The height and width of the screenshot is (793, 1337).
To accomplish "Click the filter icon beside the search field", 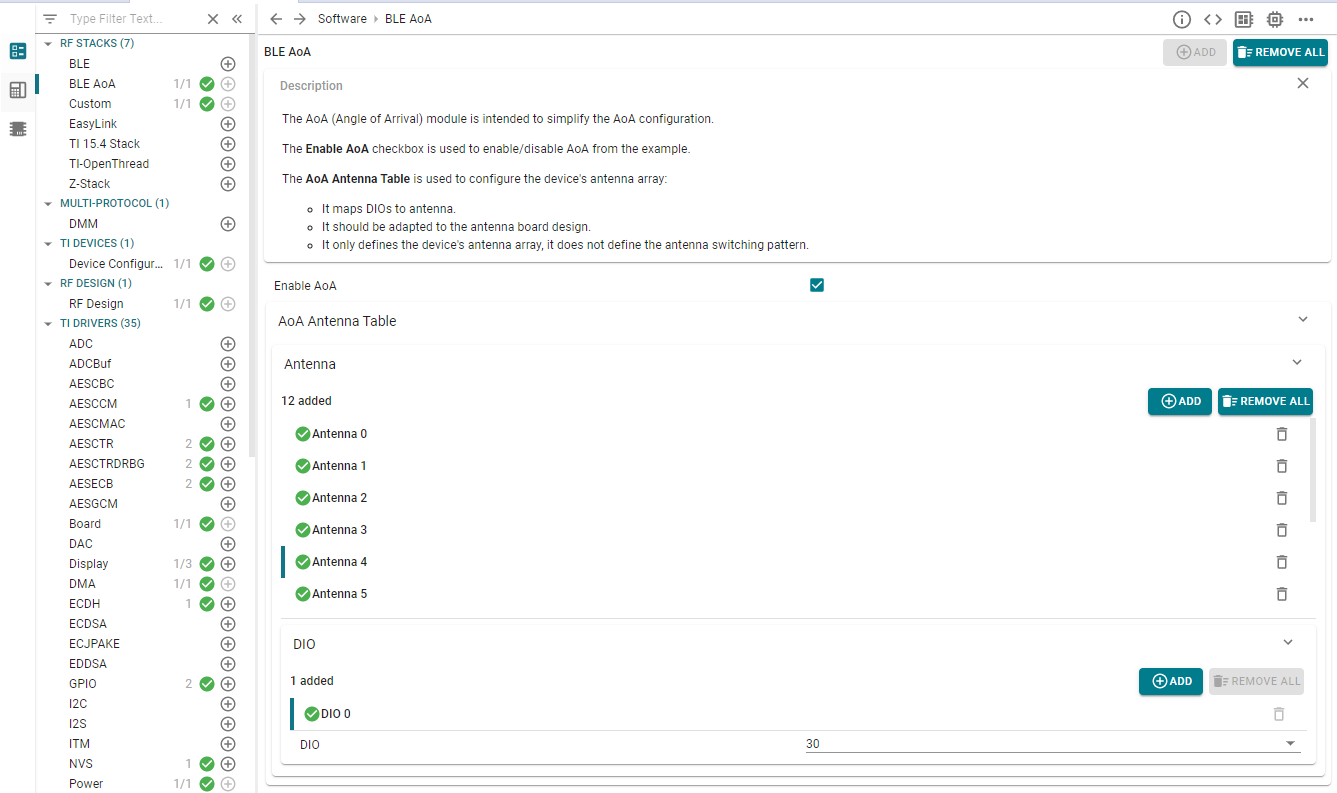I will 49,17.
